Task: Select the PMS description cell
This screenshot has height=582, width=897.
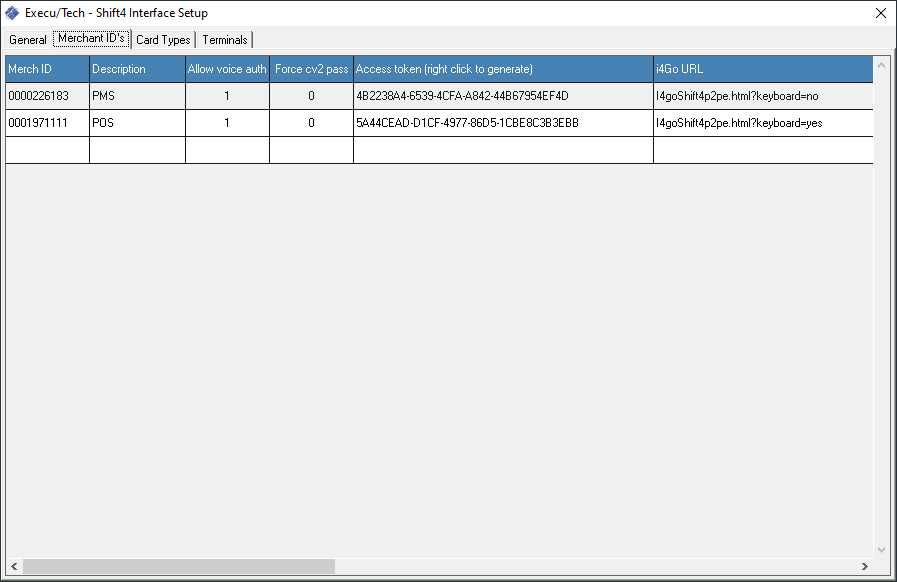Action: (x=137, y=96)
